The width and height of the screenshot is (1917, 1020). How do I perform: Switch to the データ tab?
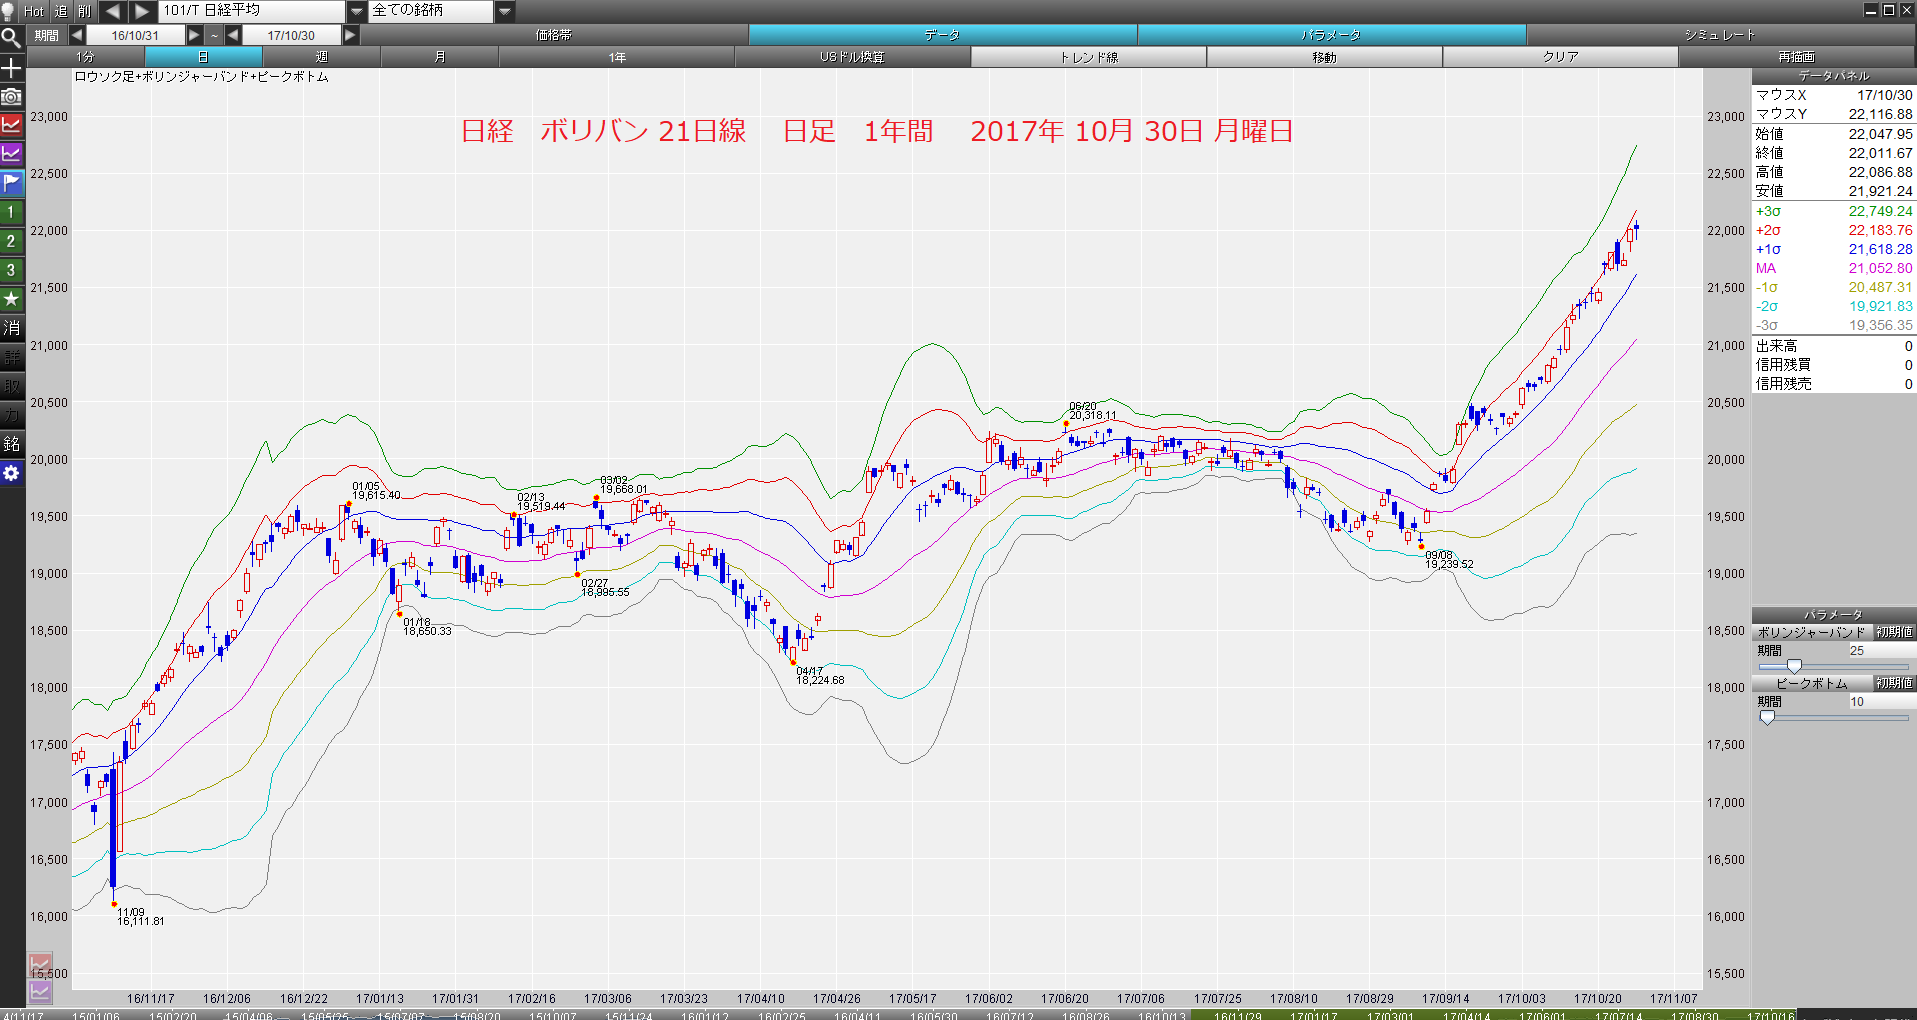click(942, 35)
